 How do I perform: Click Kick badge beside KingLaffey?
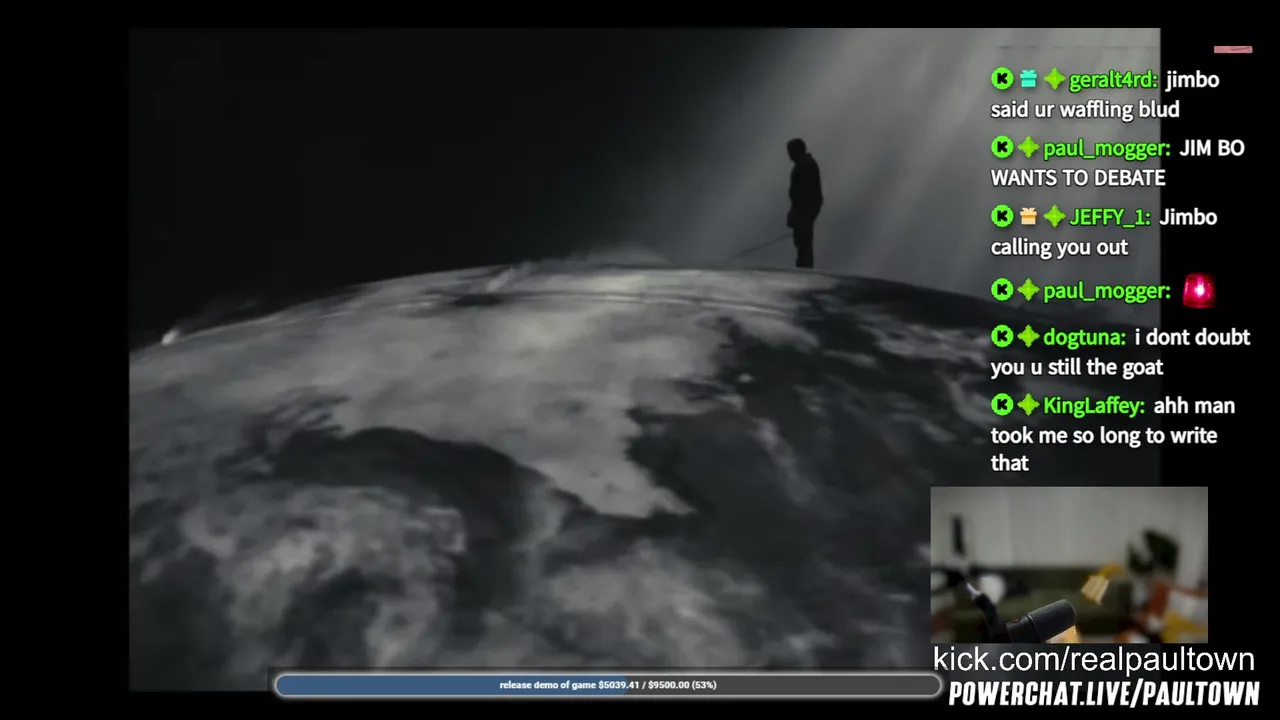tap(1002, 405)
